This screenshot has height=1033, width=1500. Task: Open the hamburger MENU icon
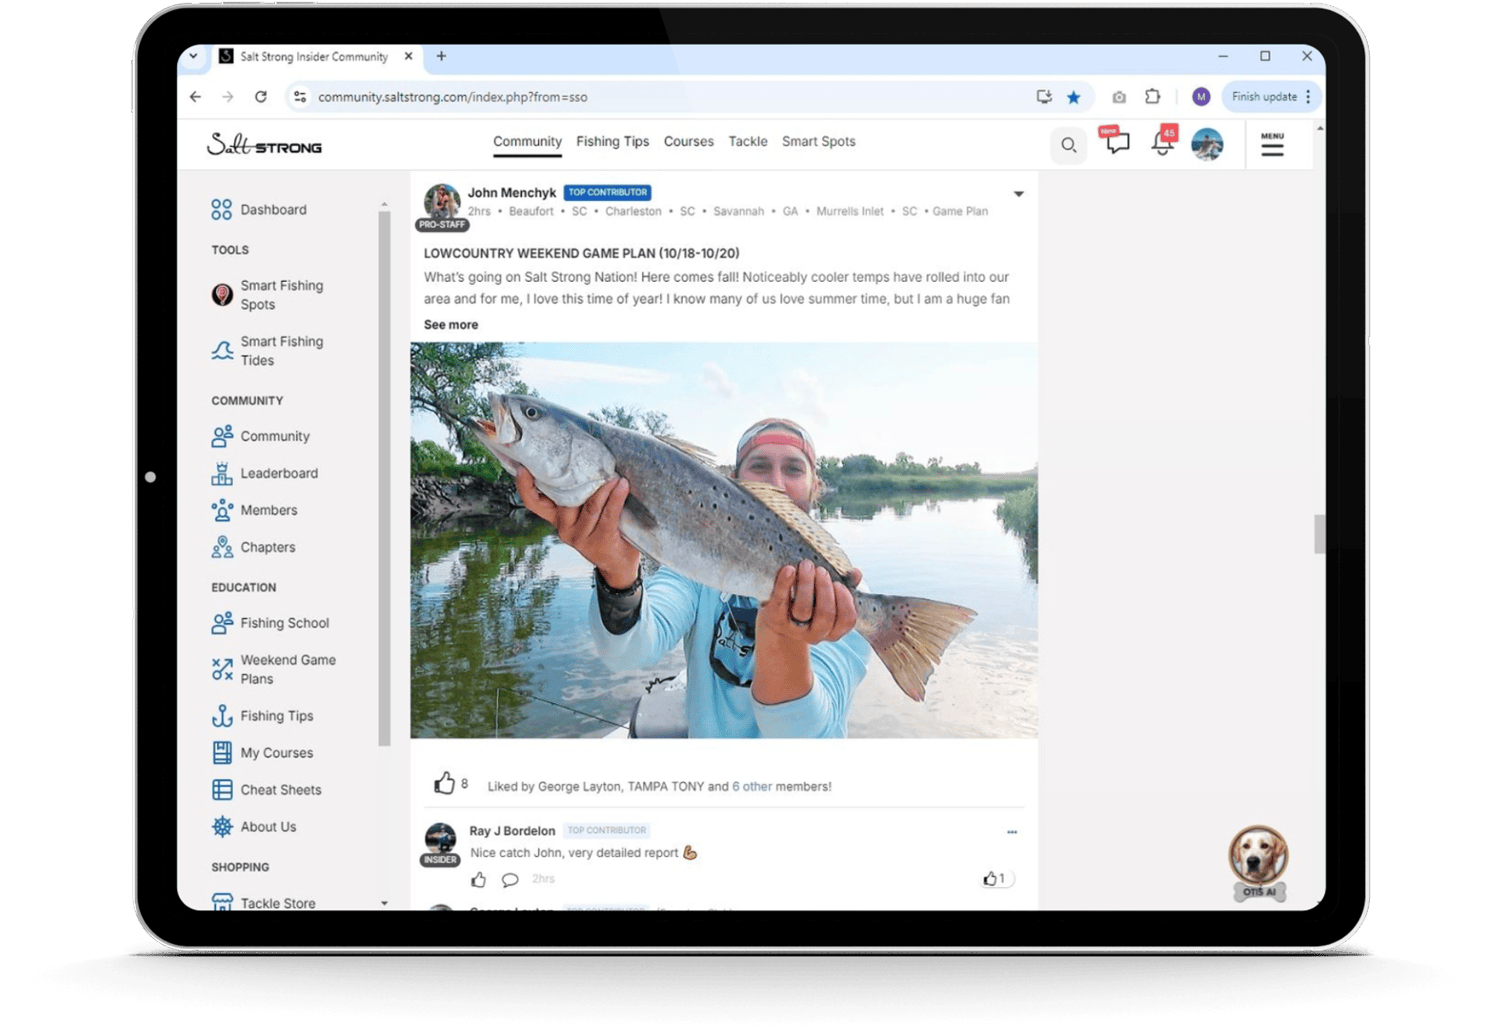click(x=1271, y=146)
